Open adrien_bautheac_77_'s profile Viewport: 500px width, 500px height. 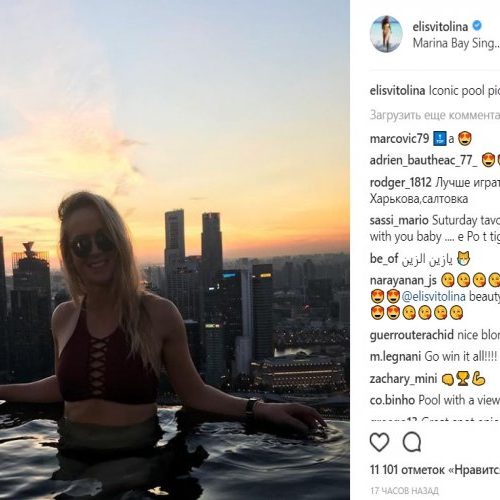pyautogui.click(x=424, y=160)
